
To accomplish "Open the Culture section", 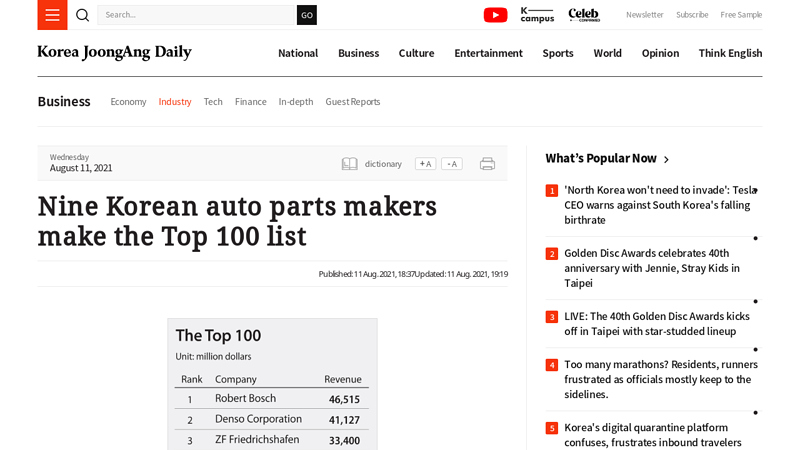I will click(416, 53).
